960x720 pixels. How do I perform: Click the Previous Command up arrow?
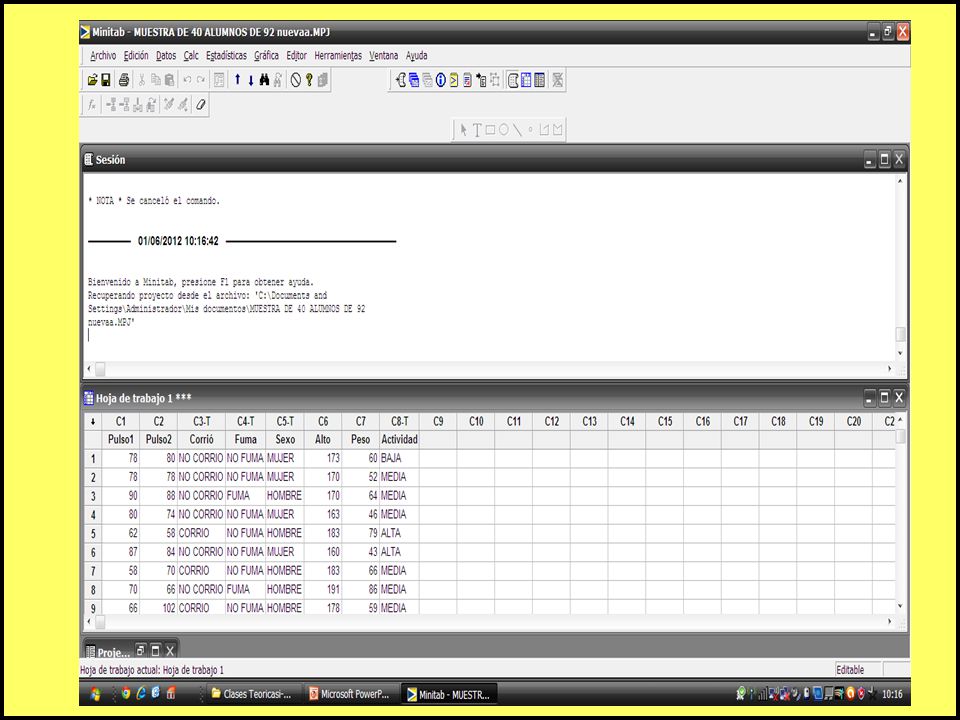click(x=238, y=80)
